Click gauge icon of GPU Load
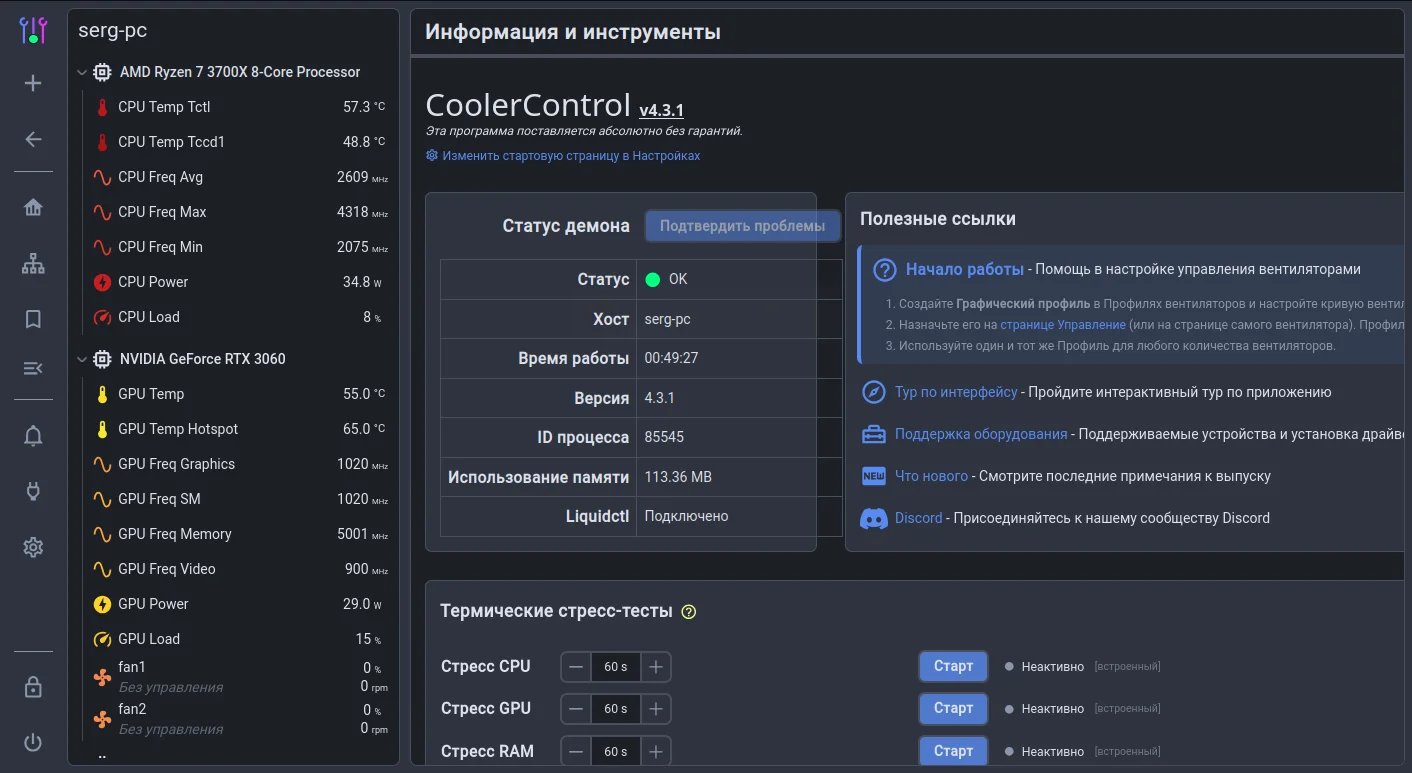Screen dimensions: 1412x773 click(102, 639)
